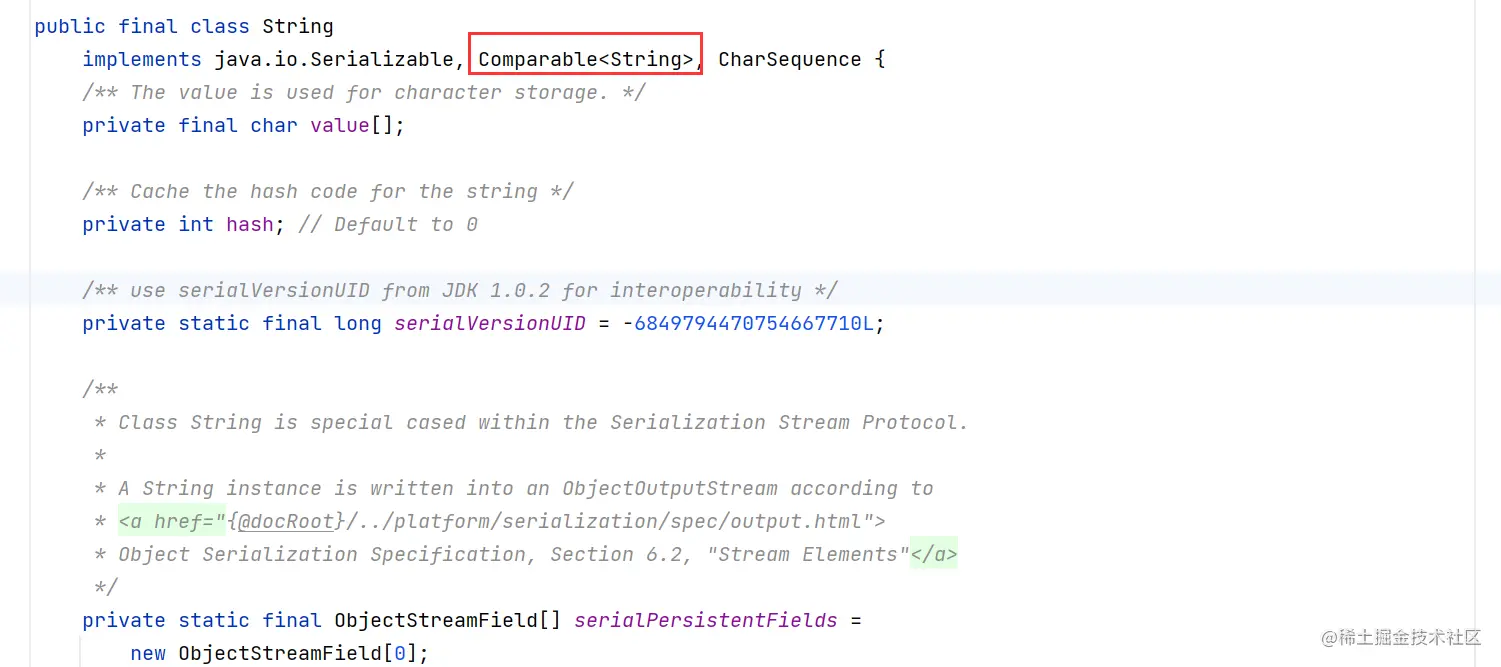Click the serialVersionUID constant name

click(489, 323)
